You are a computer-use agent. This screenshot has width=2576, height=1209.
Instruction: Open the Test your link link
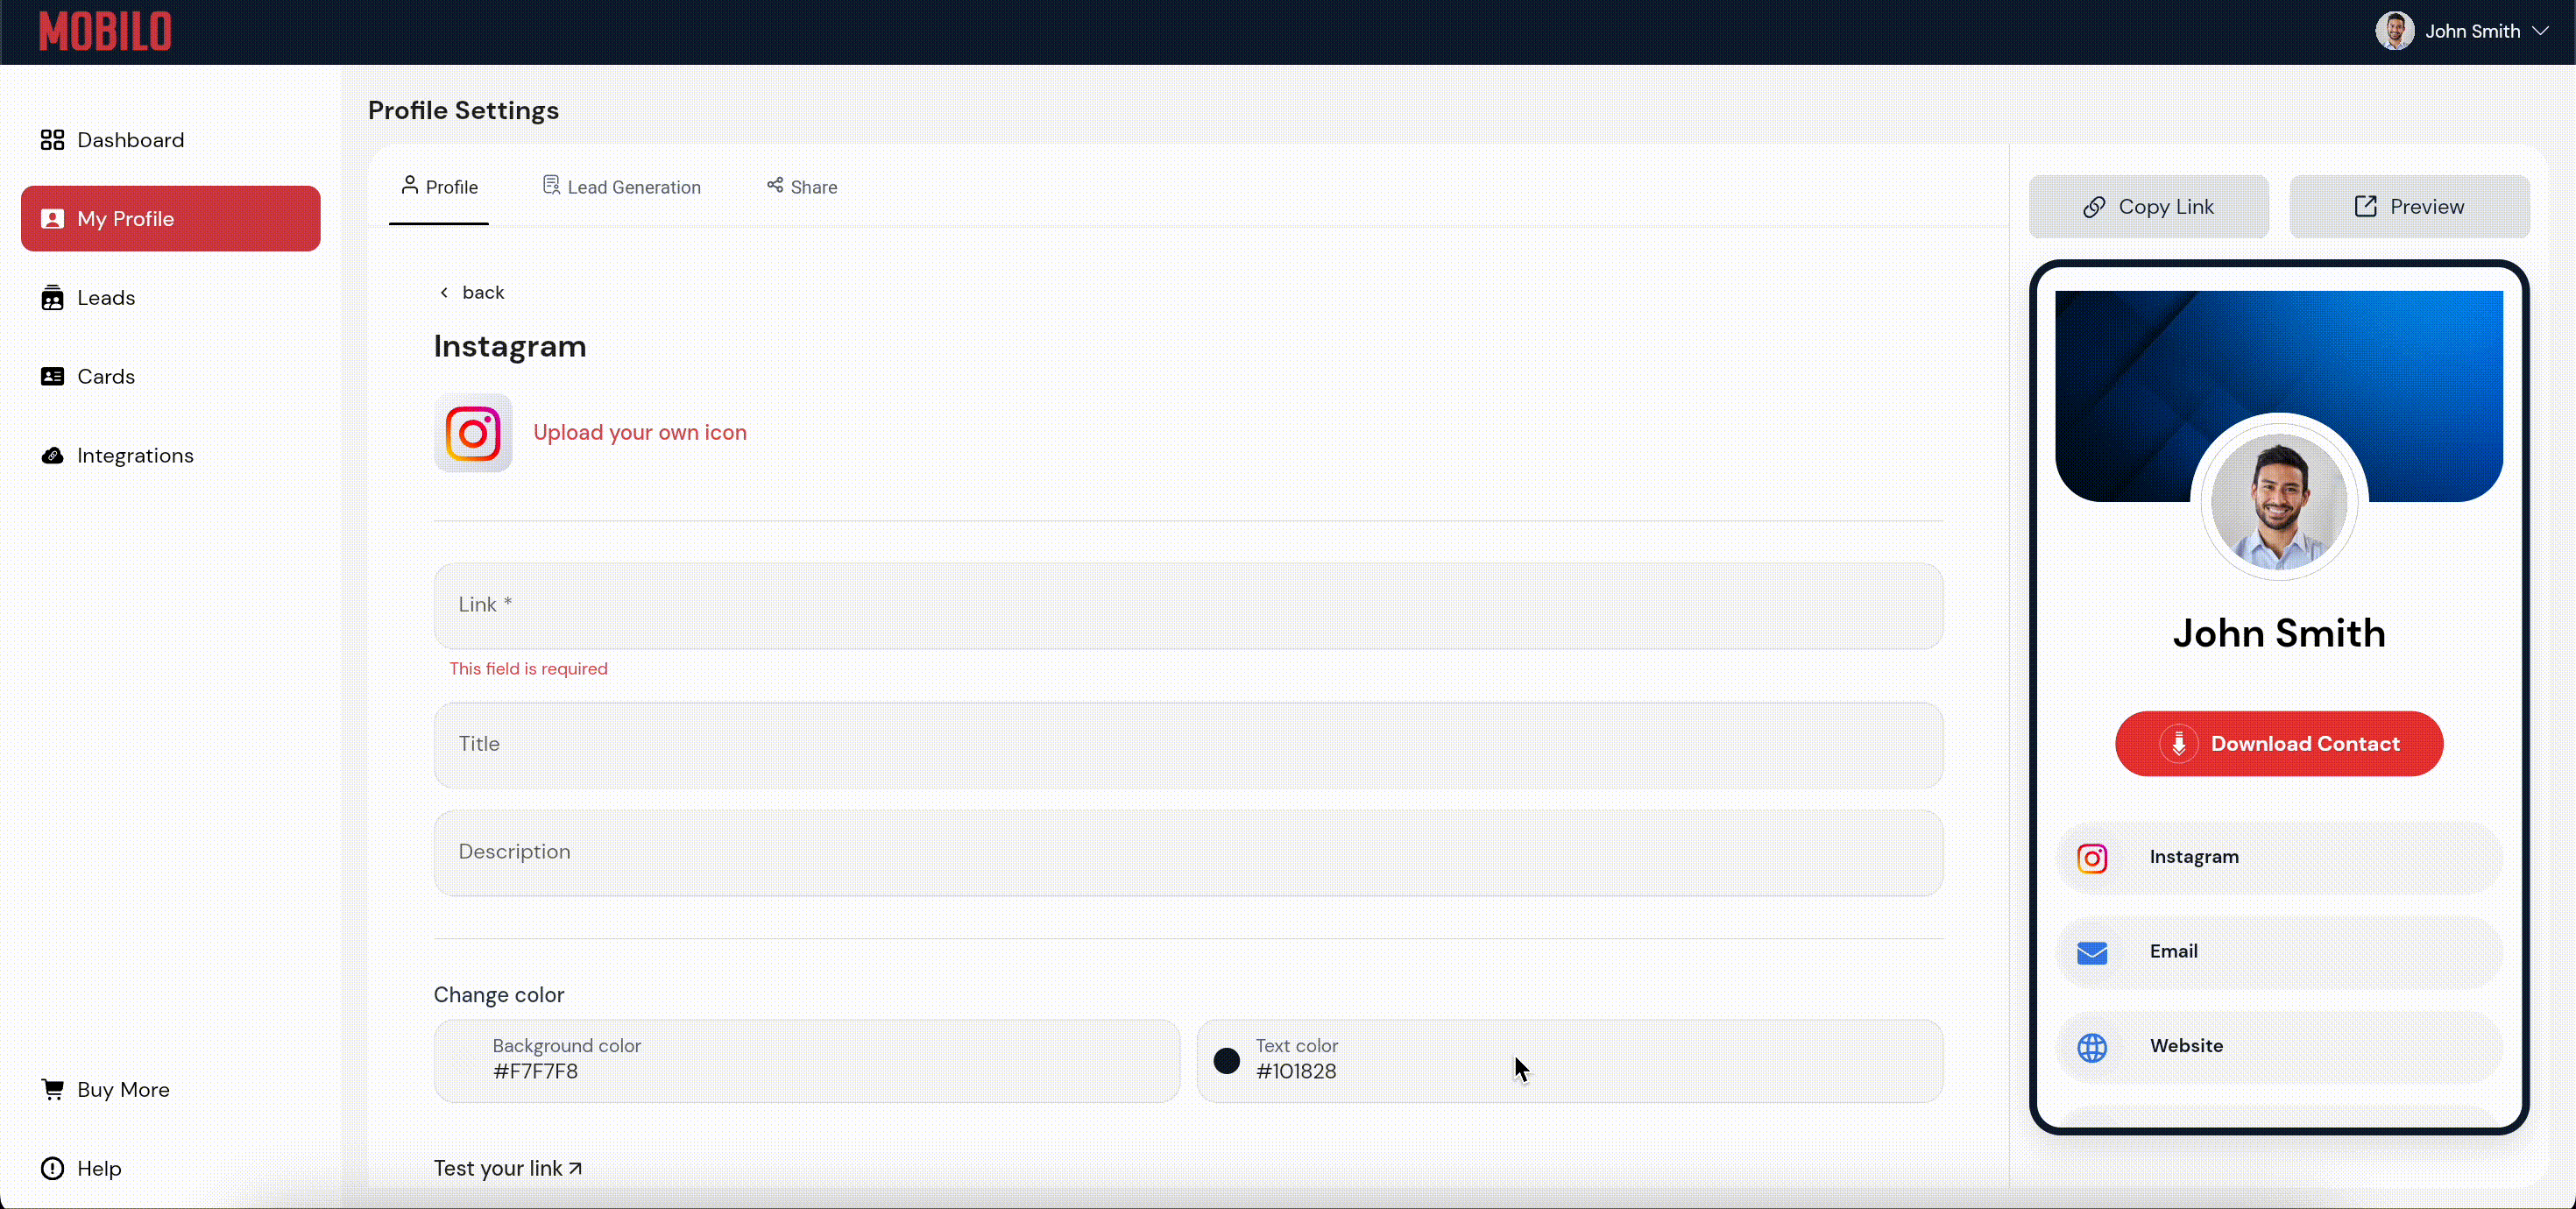tap(507, 1168)
